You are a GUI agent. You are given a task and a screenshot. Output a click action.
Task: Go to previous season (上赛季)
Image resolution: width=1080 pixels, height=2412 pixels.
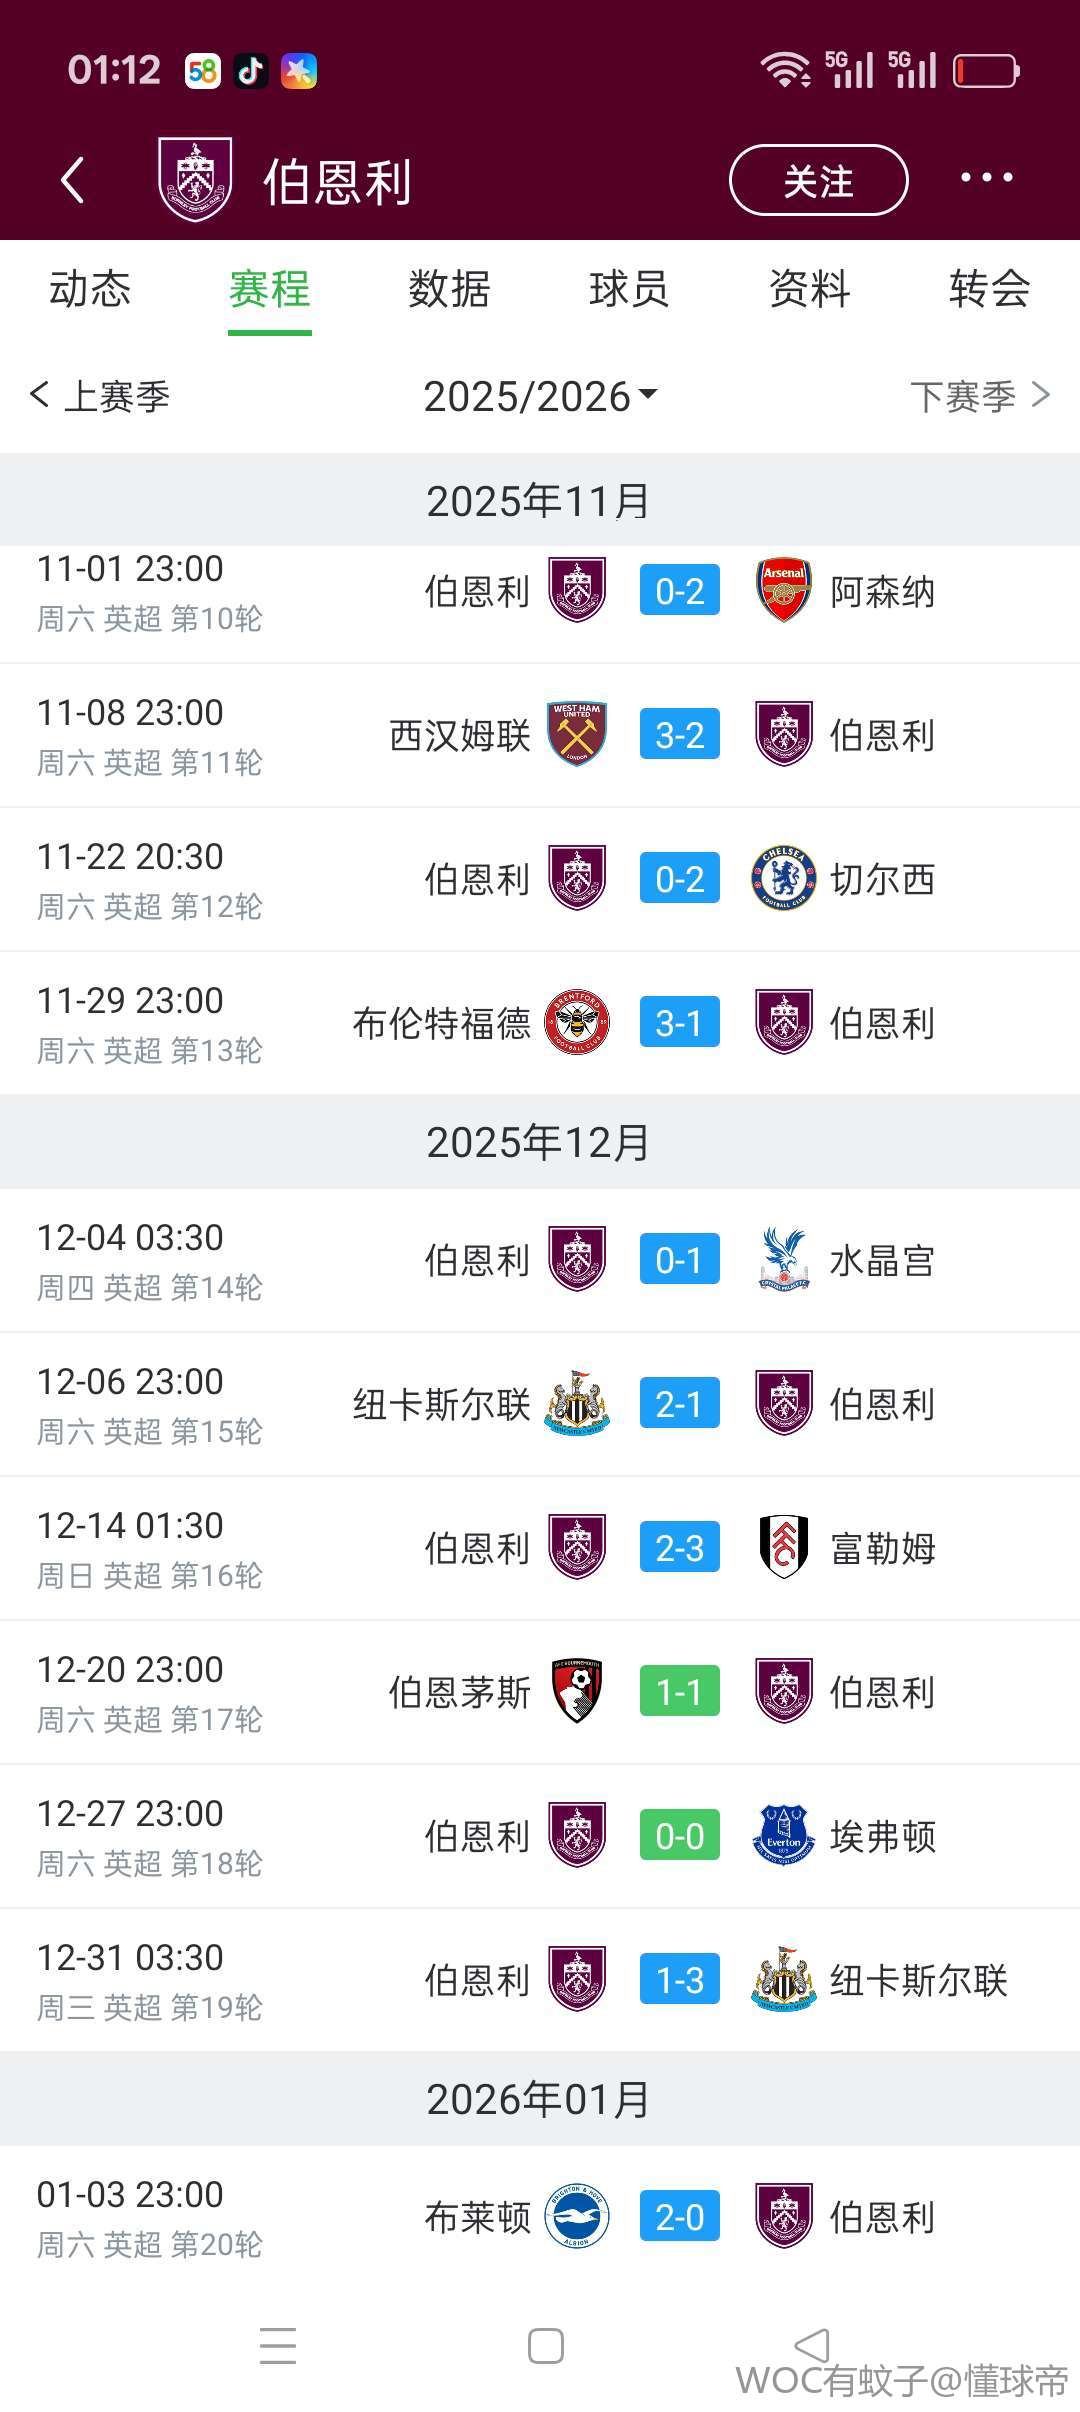[100, 396]
